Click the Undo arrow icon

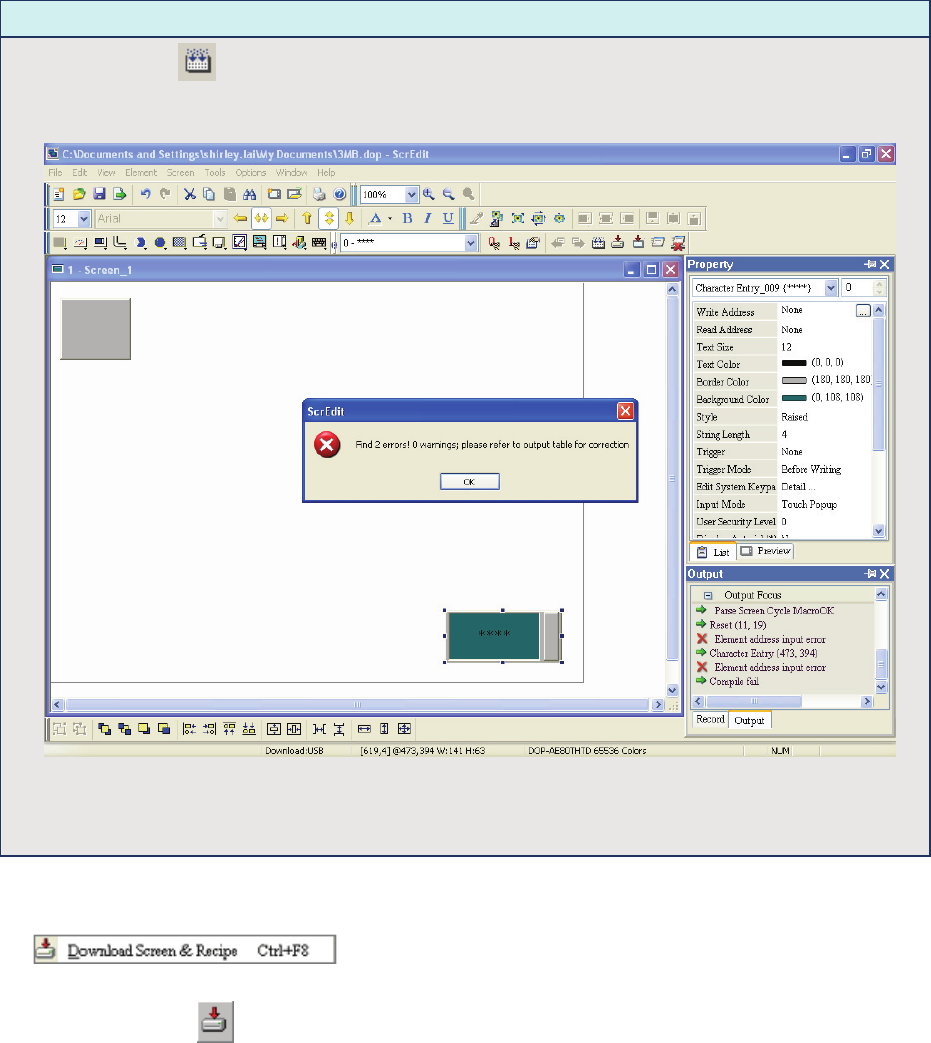coord(145,194)
